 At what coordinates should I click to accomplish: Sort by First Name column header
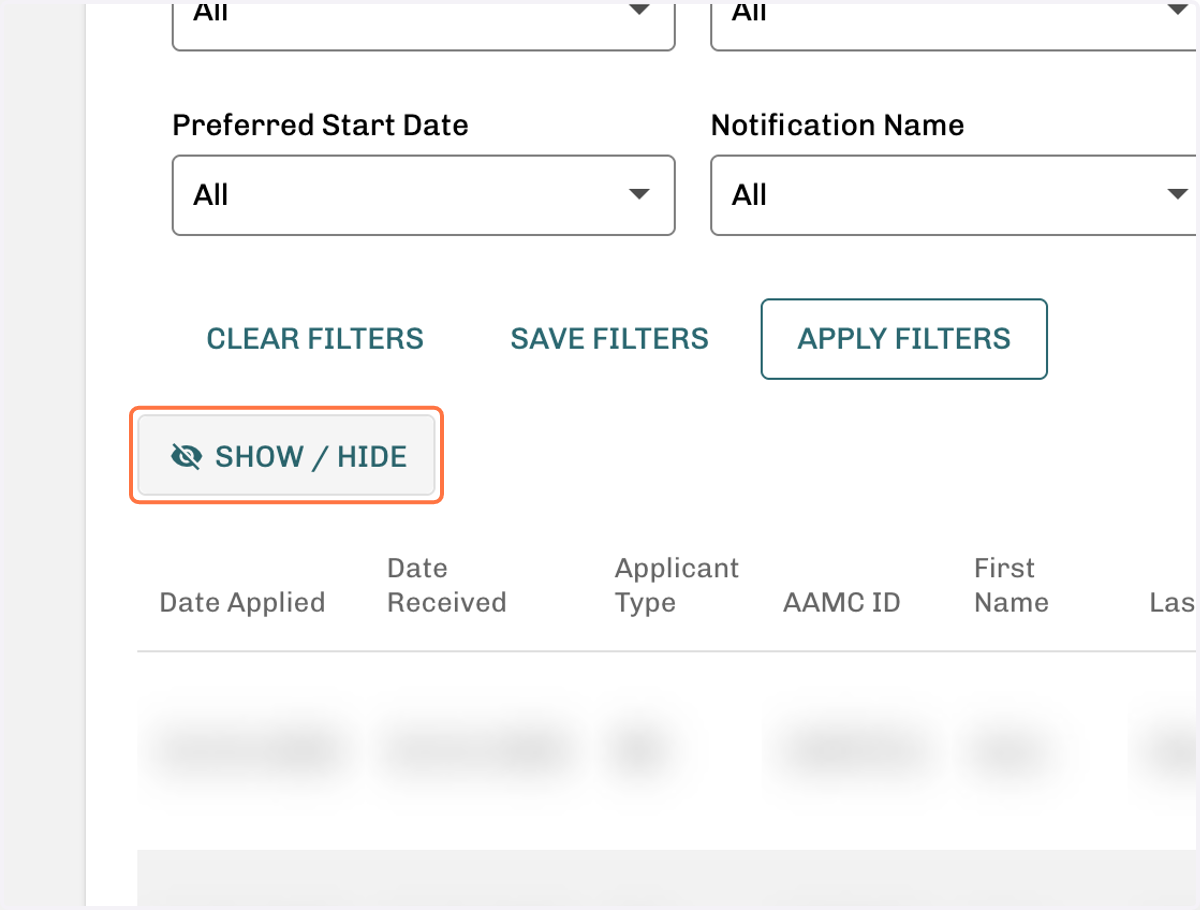[1011, 585]
